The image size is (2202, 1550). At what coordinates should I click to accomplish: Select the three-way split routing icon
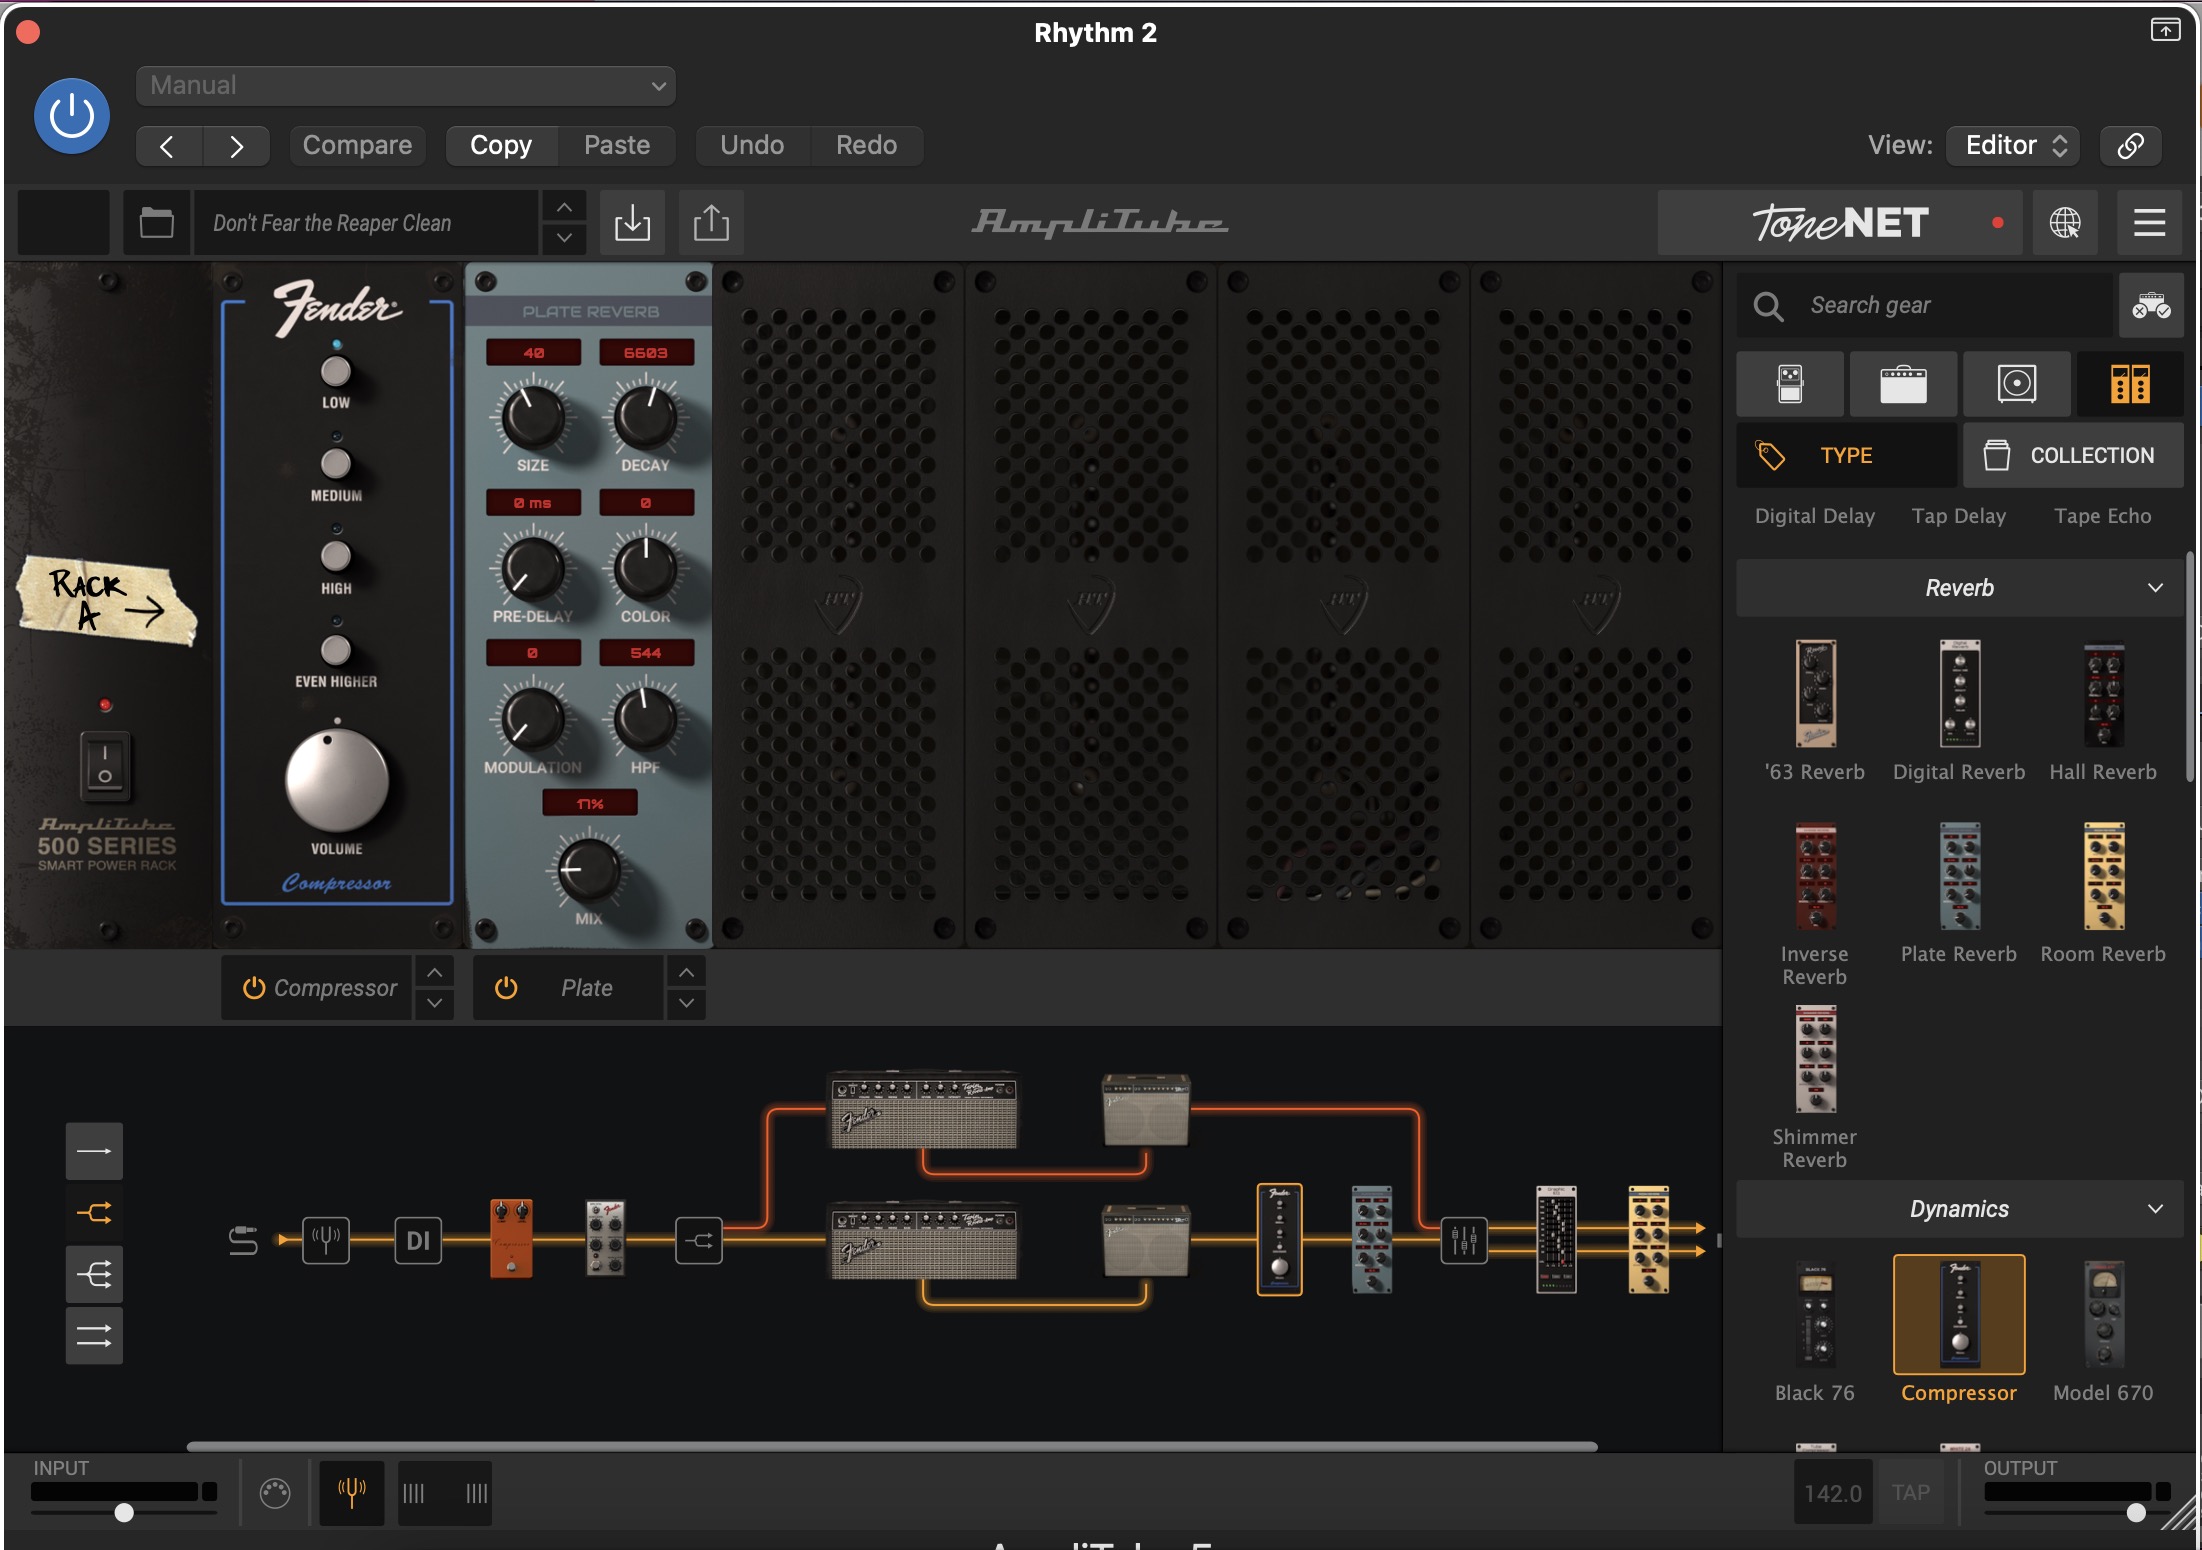pyautogui.click(x=95, y=1275)
